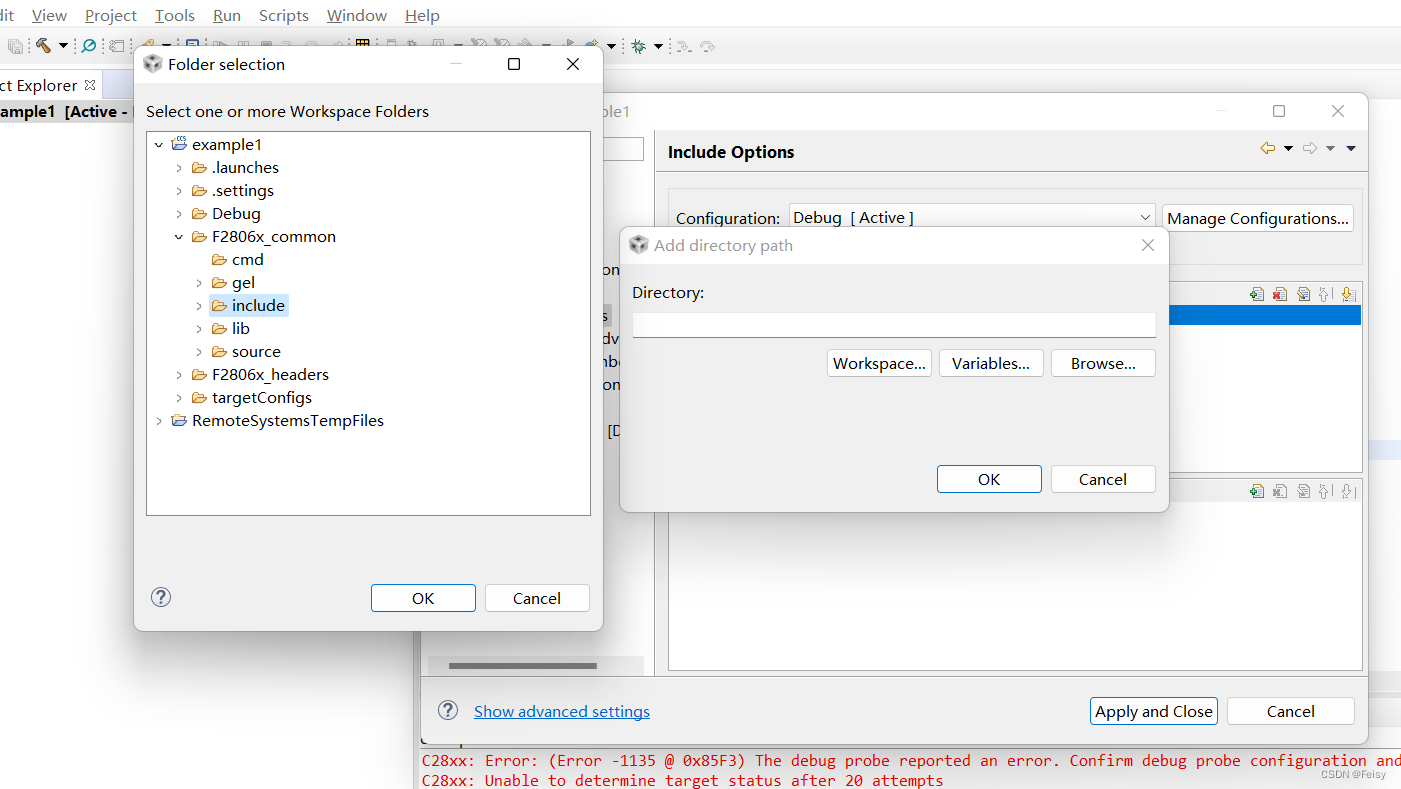Click the blue skip-breakpoints toolbar icon
The height and width of the screenshot is (789, 1401).
coord(89,45)
